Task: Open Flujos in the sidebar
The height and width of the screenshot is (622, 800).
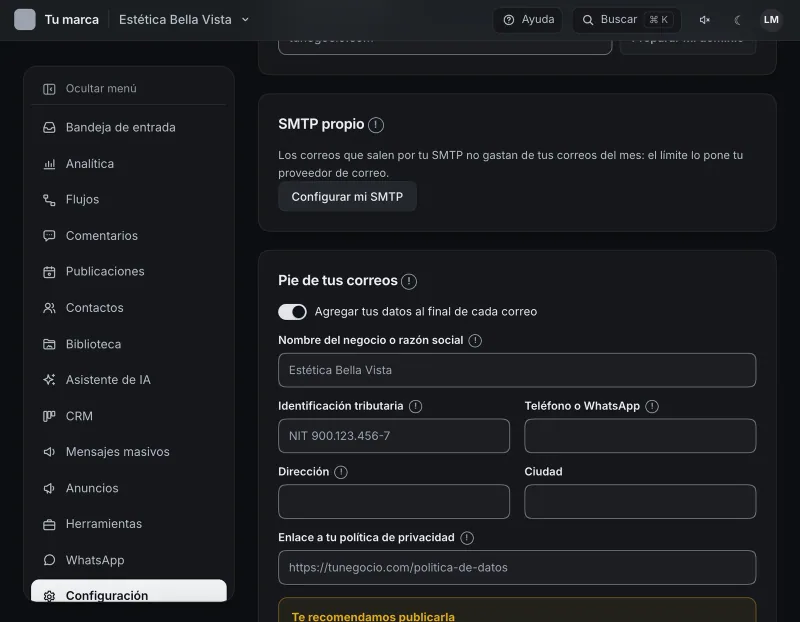Action: (129, 200)
